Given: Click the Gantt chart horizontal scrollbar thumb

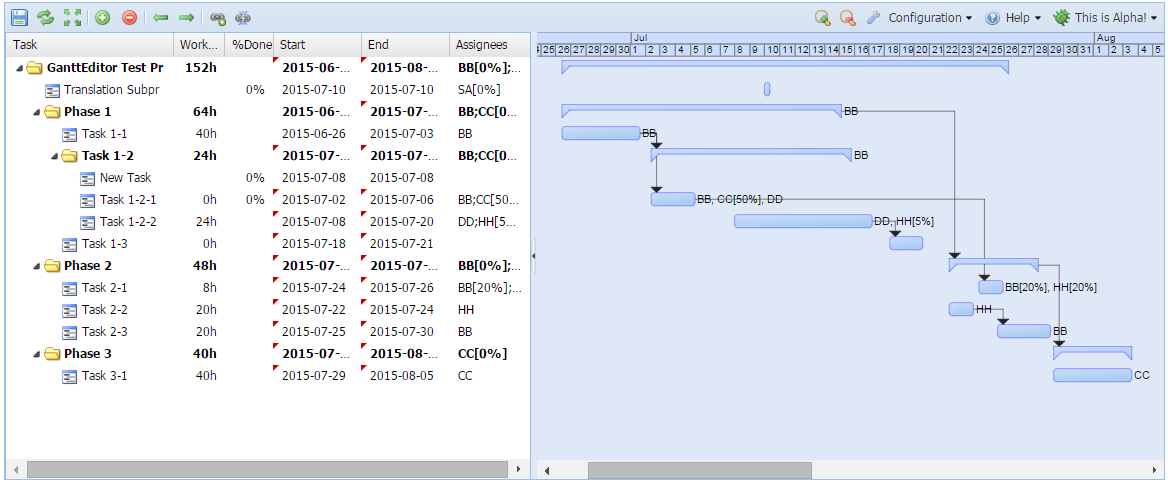Looking at the screenshot, I should pyautogui.click(x=699, y=470).
